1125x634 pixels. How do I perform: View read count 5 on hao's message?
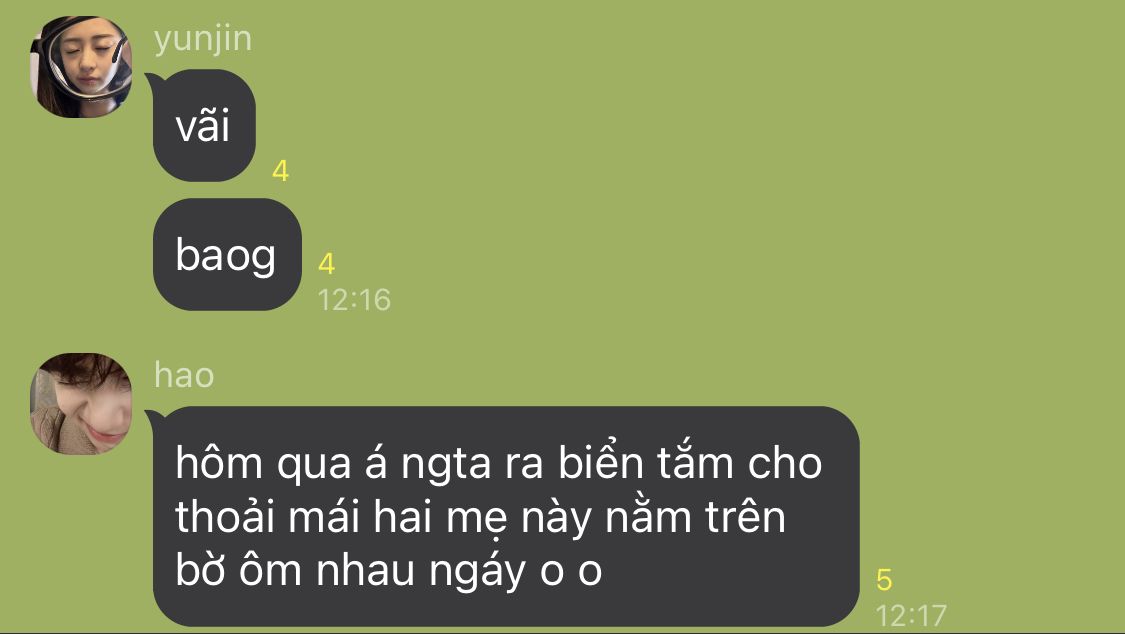coord(884,579)
